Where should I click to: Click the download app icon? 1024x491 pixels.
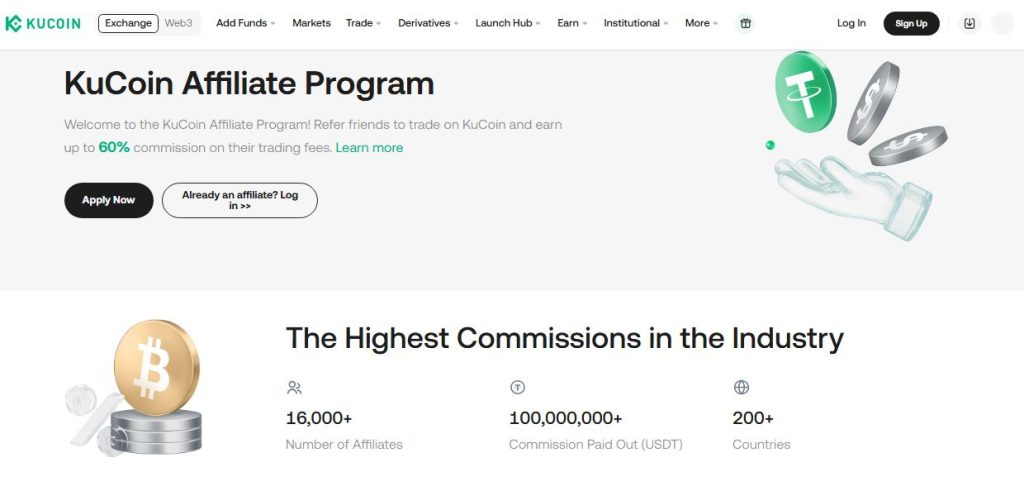click(969, 23)
